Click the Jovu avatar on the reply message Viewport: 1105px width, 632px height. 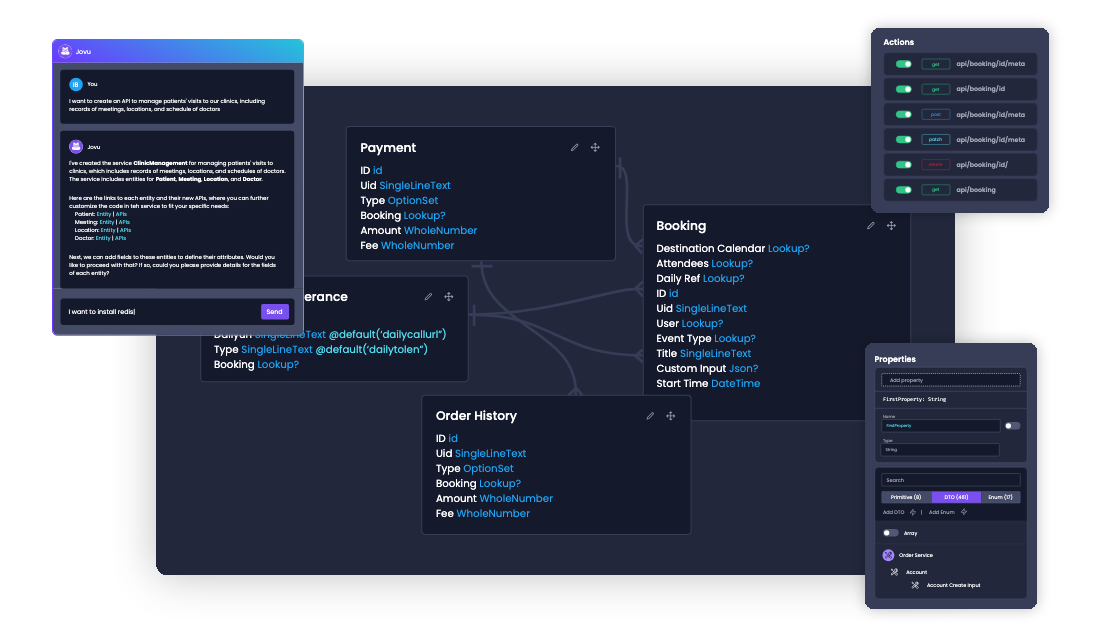[75, 147]
